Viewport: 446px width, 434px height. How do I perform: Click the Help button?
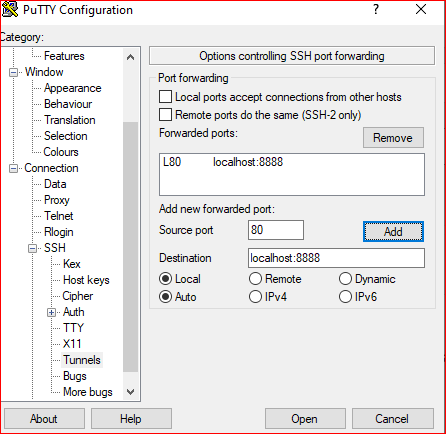[131, 419]
